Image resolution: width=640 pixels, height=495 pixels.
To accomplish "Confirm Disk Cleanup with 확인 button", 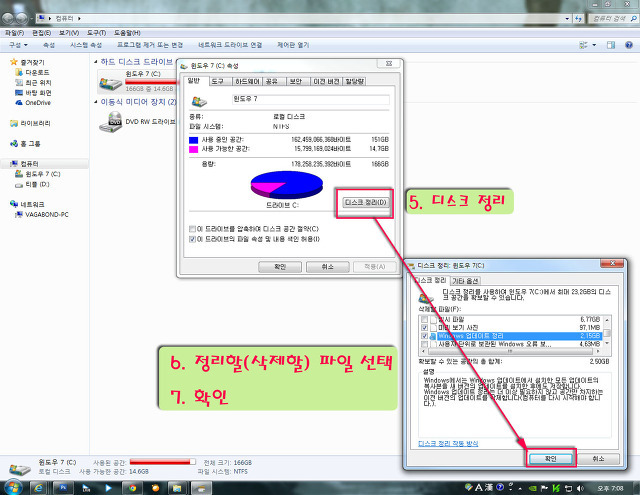I will tap(550, 459).
